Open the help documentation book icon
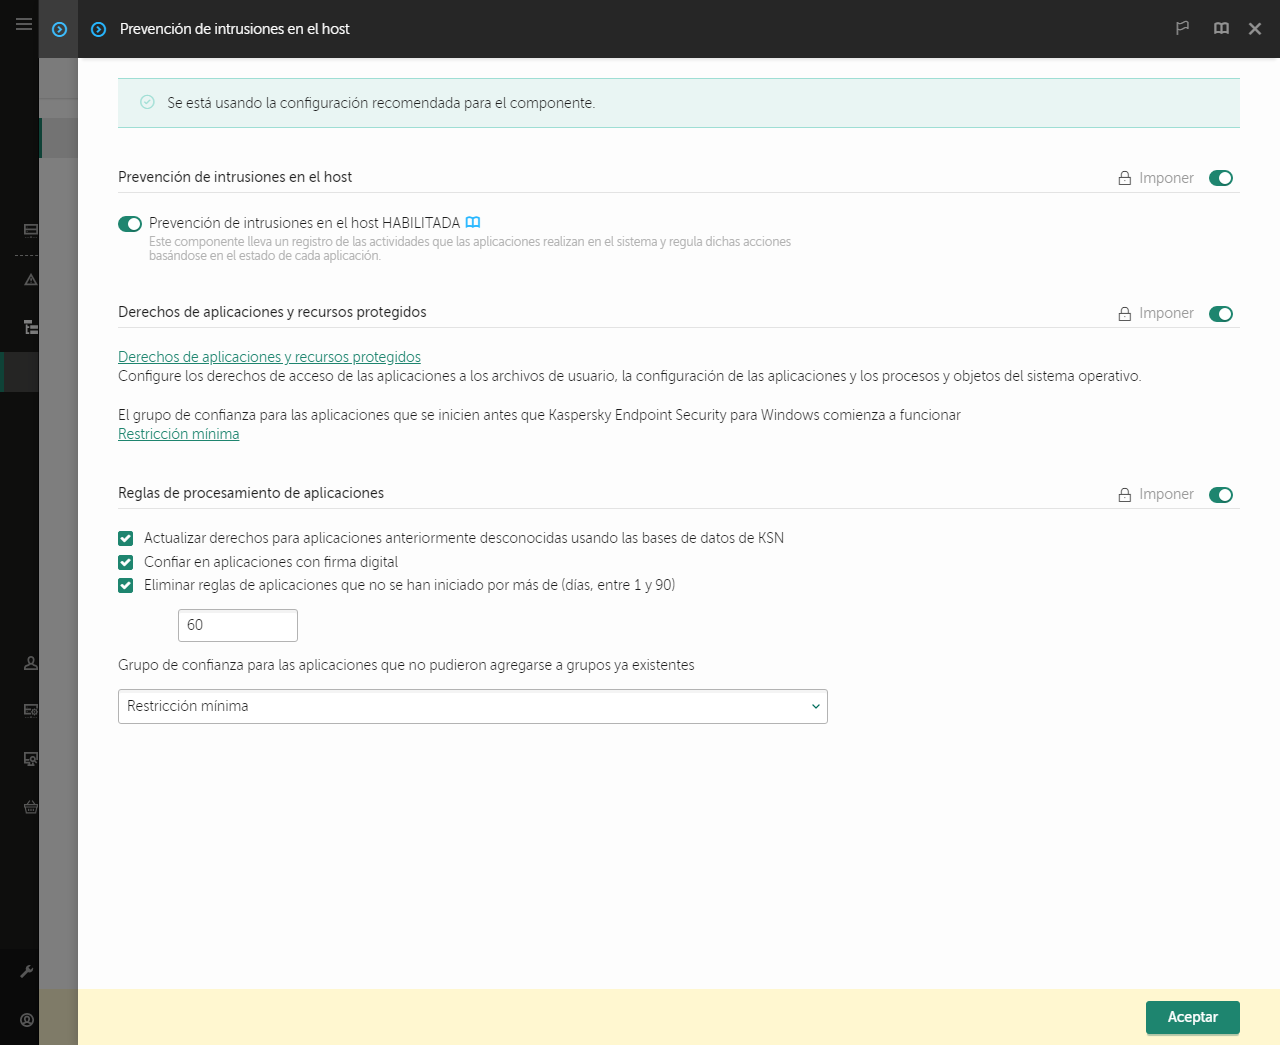 1221,28
